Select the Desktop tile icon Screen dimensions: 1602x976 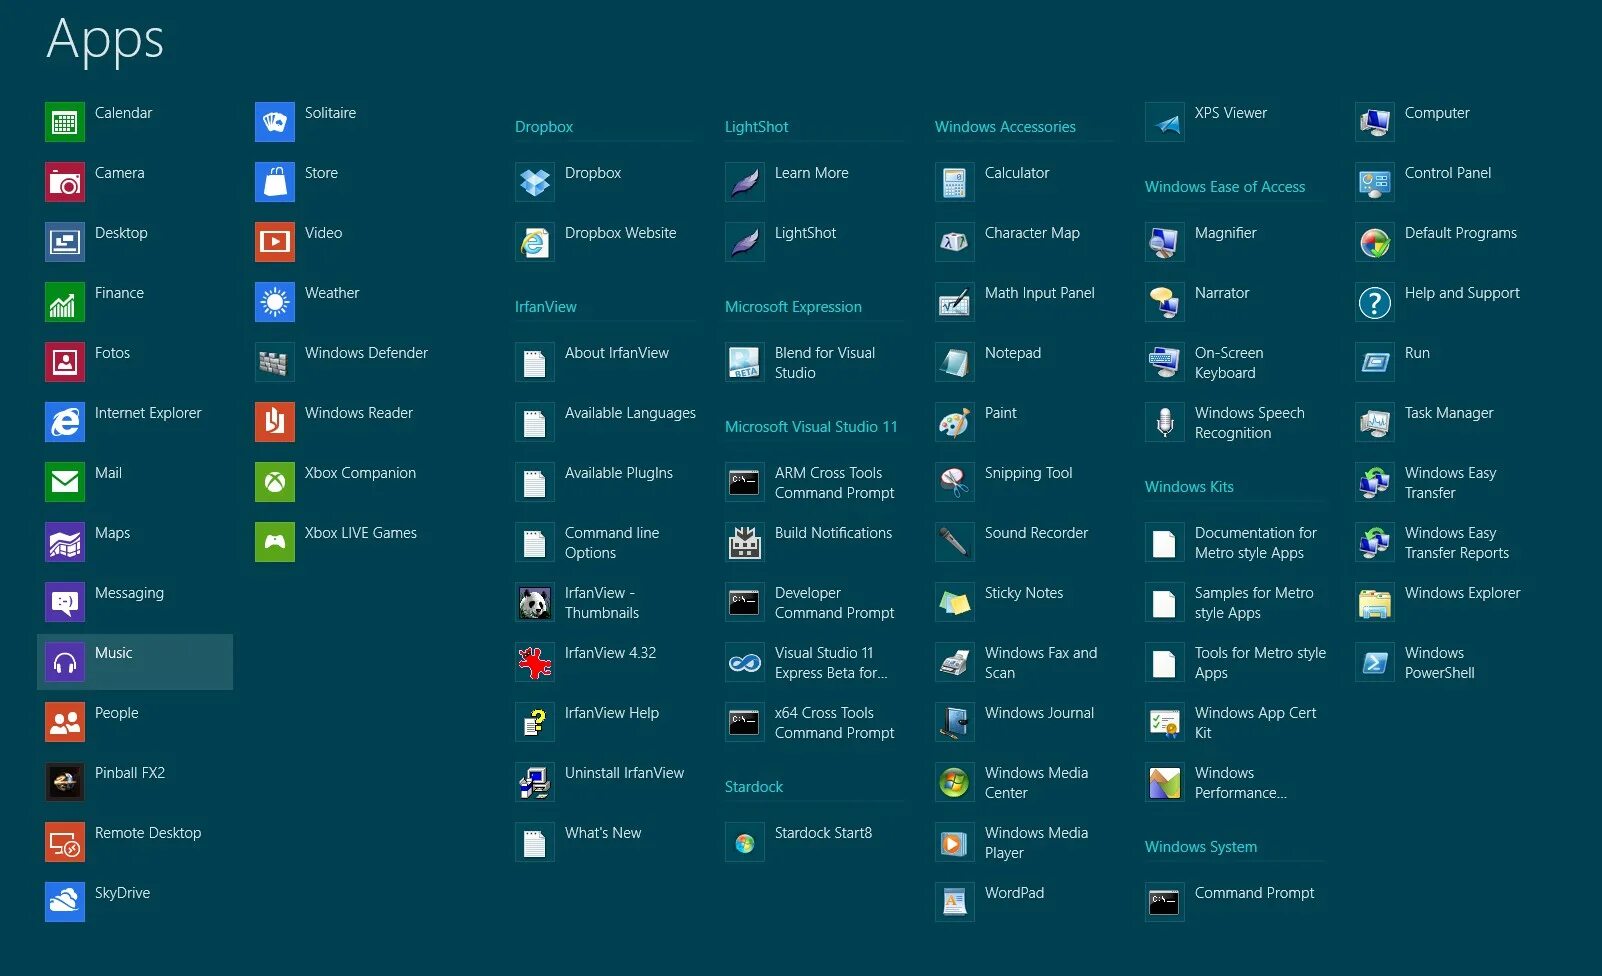(65, 242)
